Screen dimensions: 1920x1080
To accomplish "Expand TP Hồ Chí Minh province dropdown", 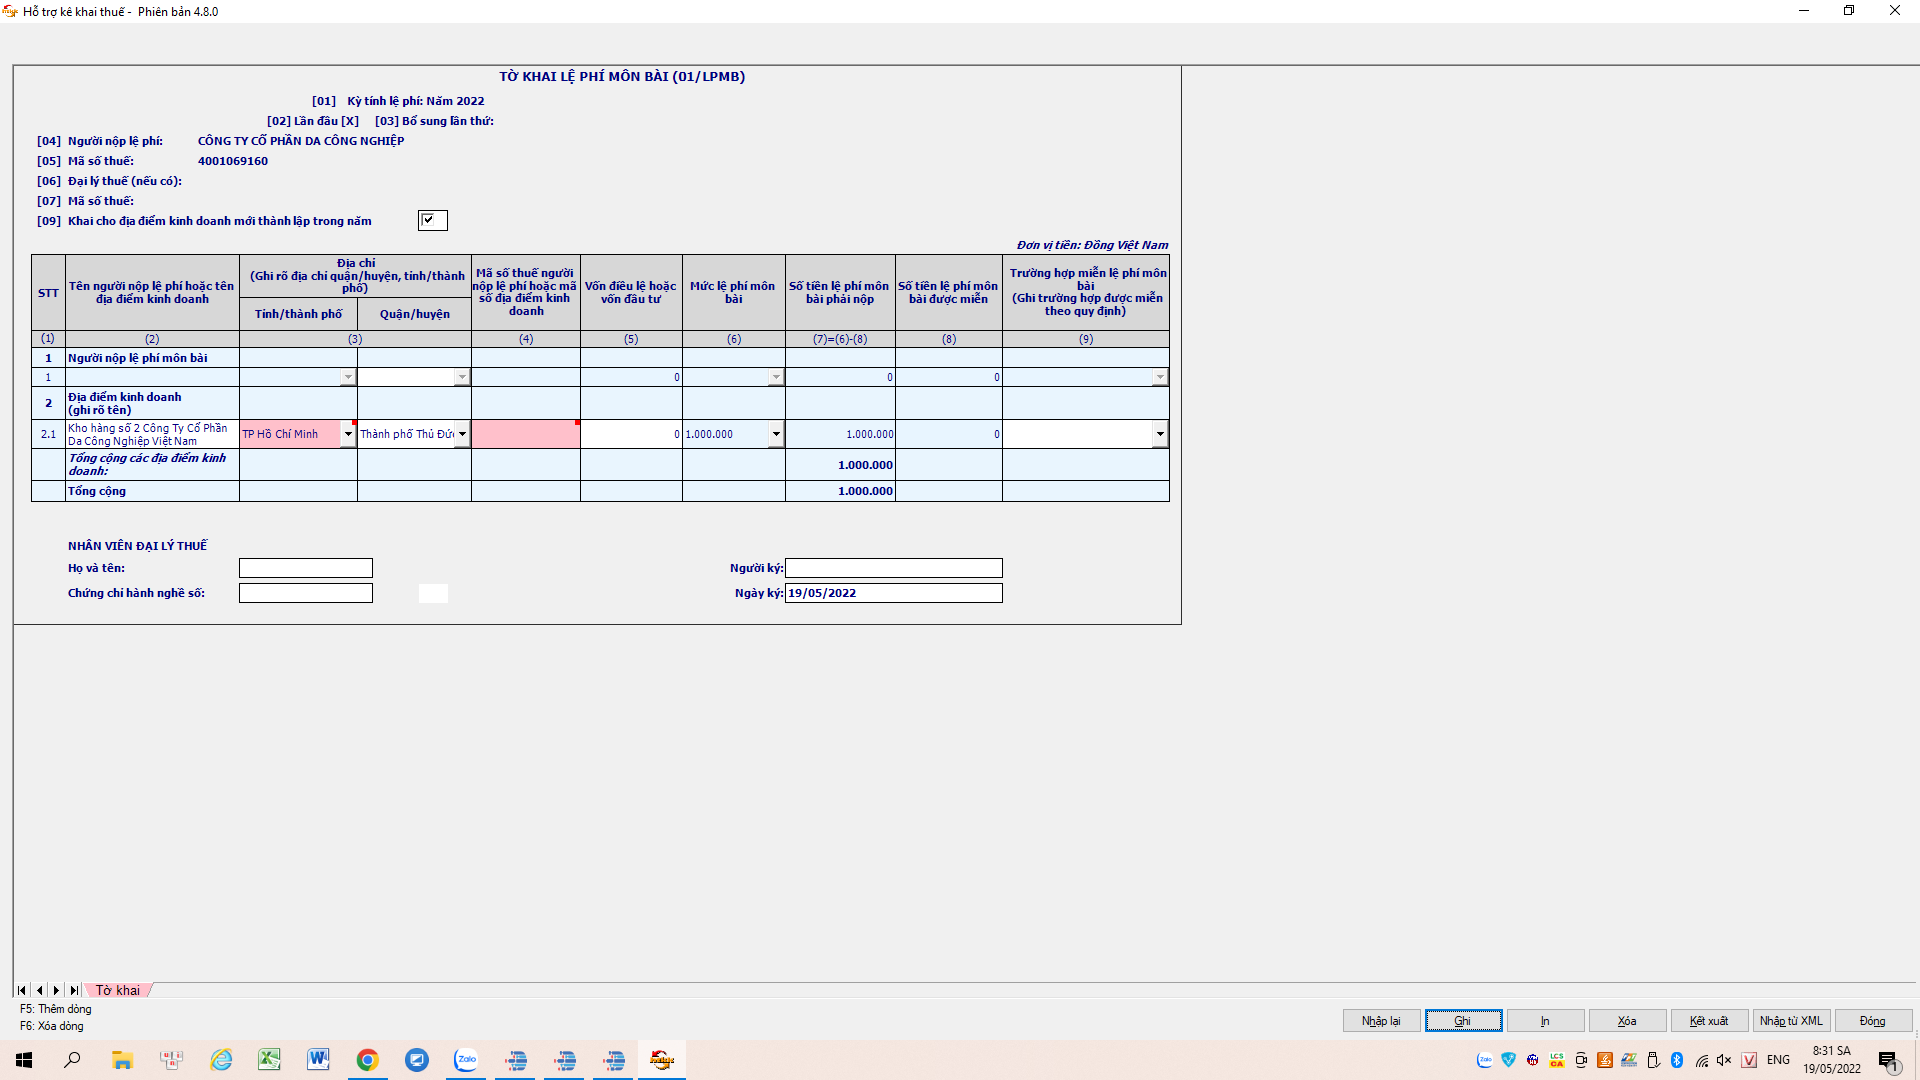I will coord(348,434).
